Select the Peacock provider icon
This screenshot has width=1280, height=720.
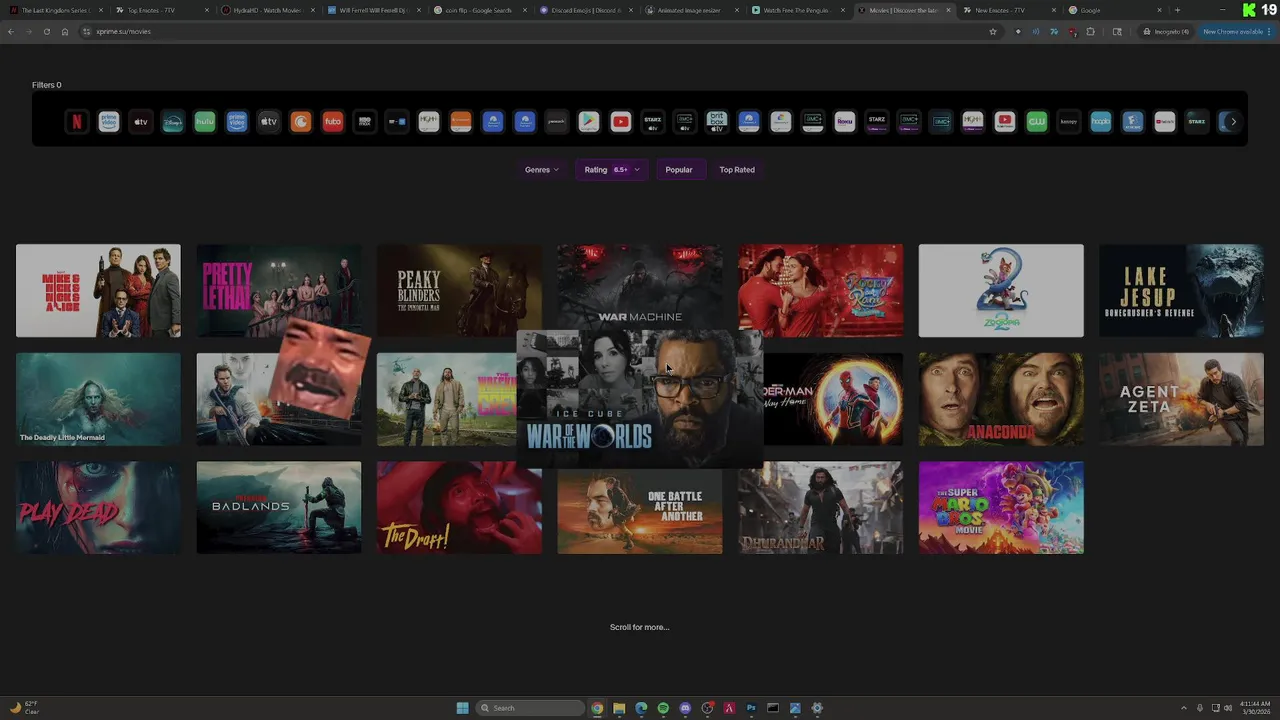click(x=557, y=122)
